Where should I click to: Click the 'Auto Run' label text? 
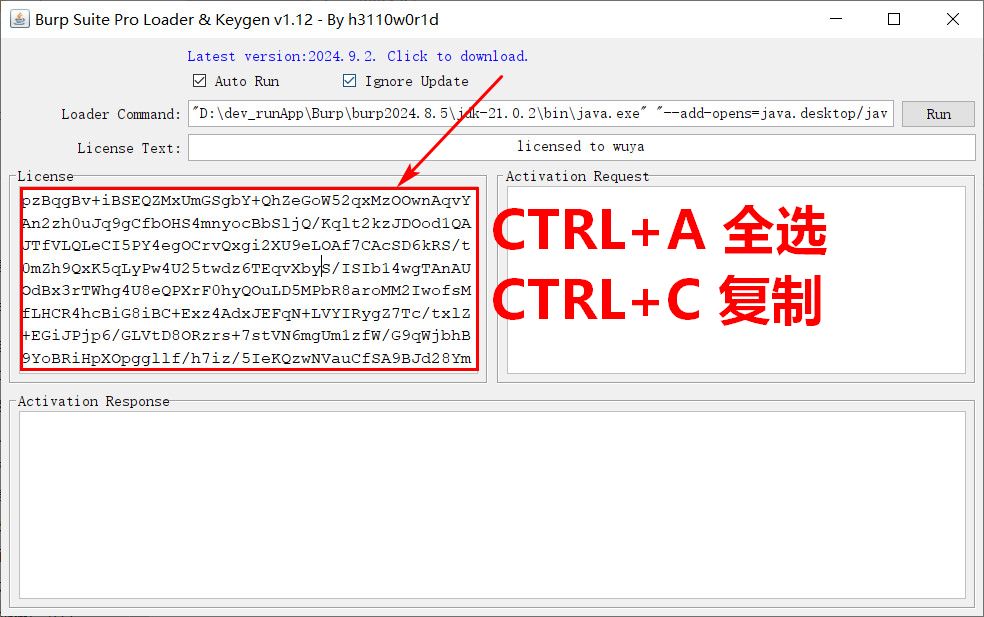pyautogui.click(x=247, y=81)
